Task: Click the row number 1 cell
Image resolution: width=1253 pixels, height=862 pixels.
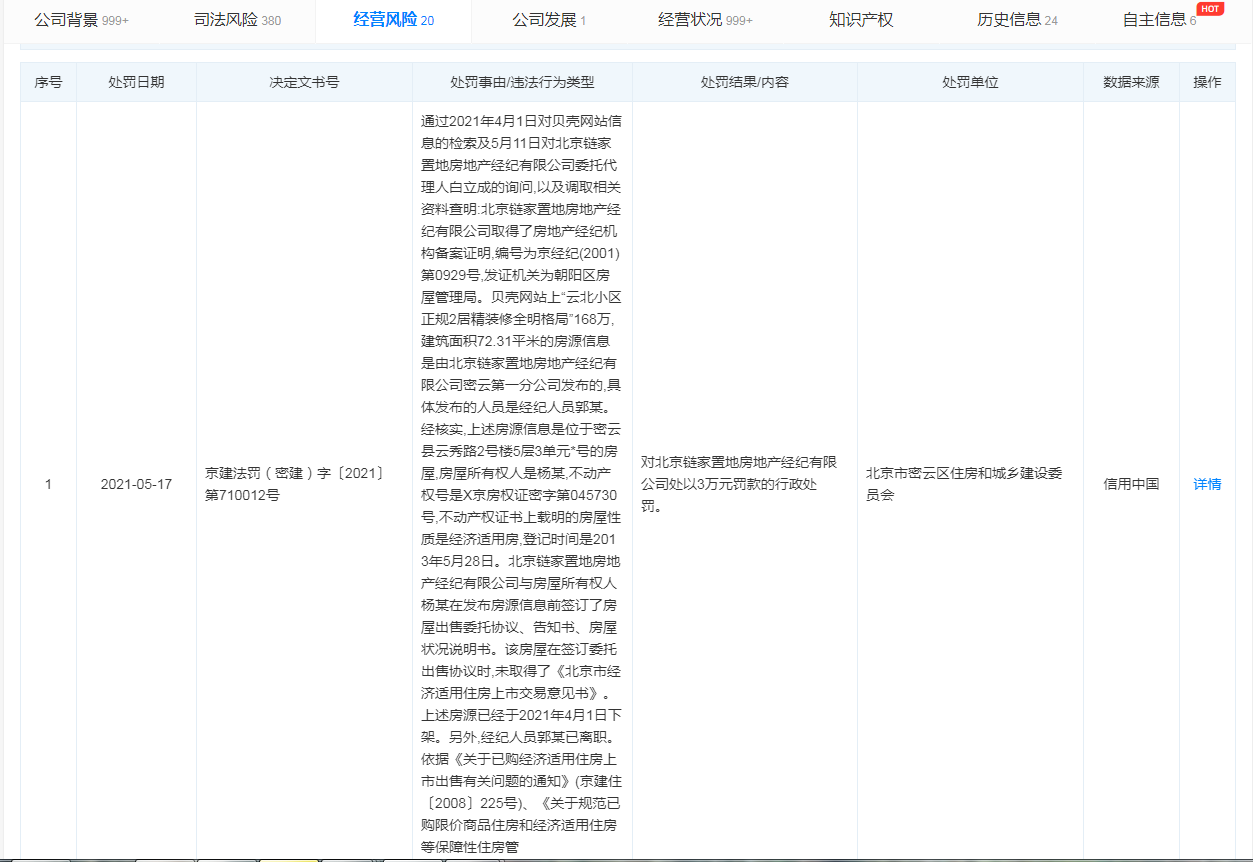Action: pos(48,484)
